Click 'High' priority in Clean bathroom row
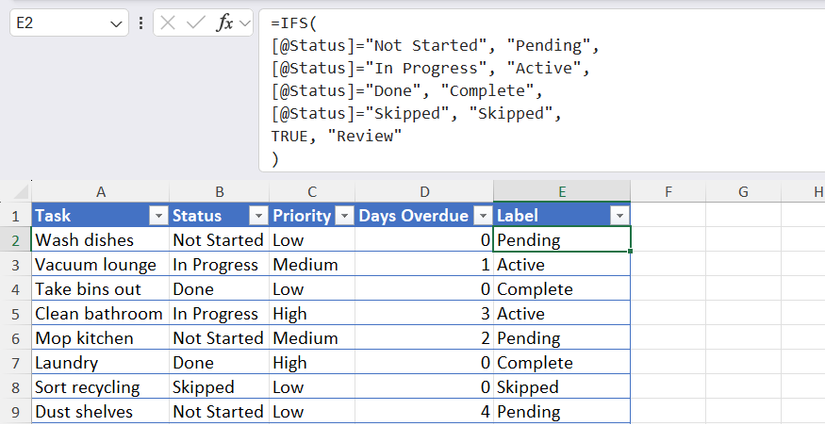 pyautogui.click(x=313, y=314)
